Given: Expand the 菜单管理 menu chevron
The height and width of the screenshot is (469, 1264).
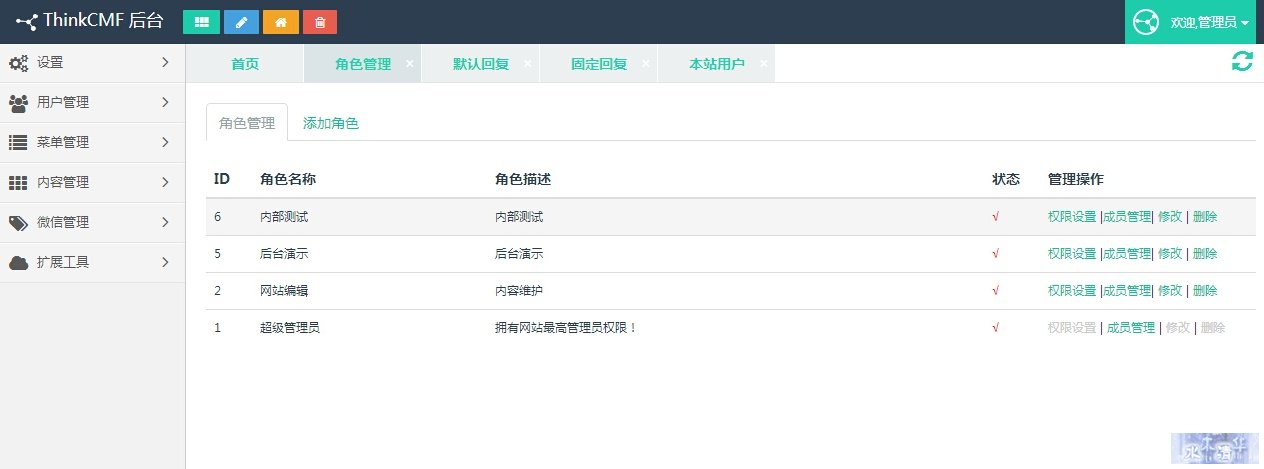Looking at the screenshot, I should pos(166,142).
